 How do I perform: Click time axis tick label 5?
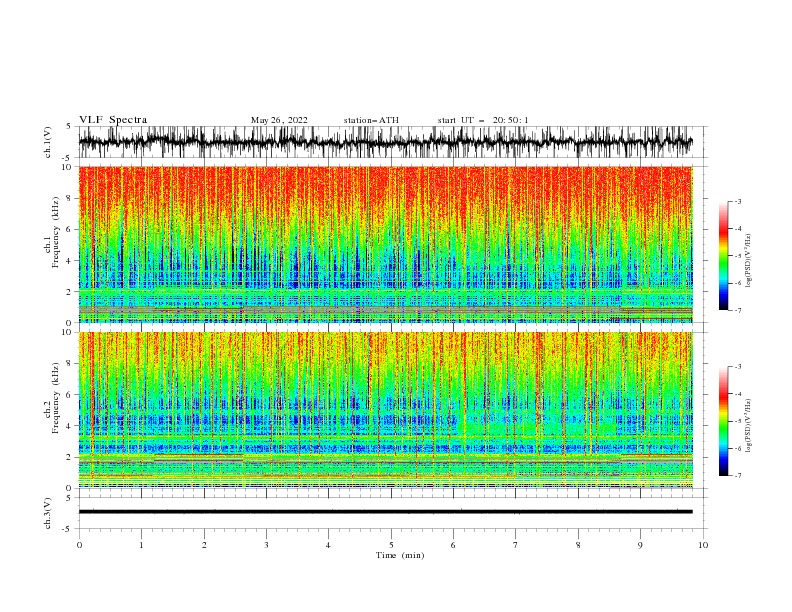(x=391, y=545)
